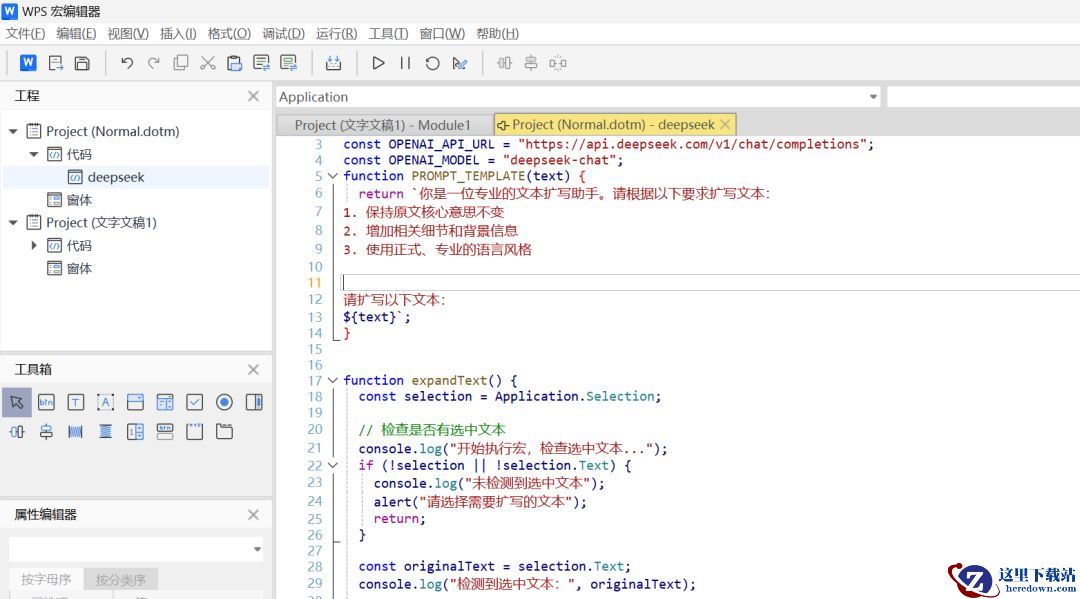The width and height of the screenshot is (1080, 599).
Task: Close the 工具箱 panel
Action: click(x=253, y=370)
